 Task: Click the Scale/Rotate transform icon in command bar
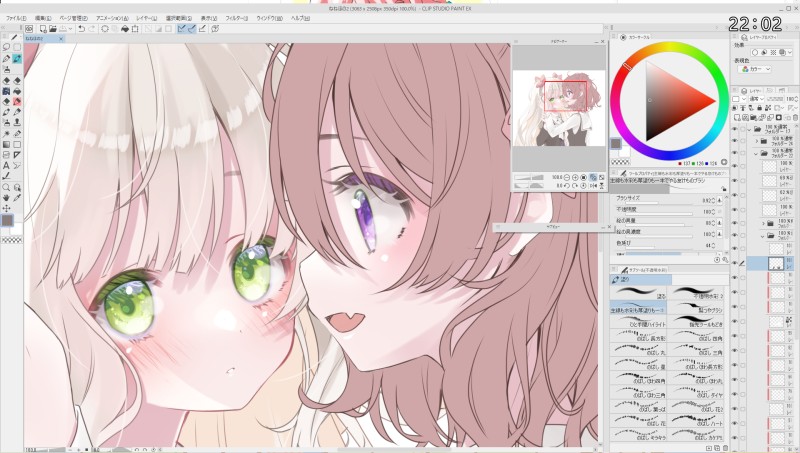(135, 29)
